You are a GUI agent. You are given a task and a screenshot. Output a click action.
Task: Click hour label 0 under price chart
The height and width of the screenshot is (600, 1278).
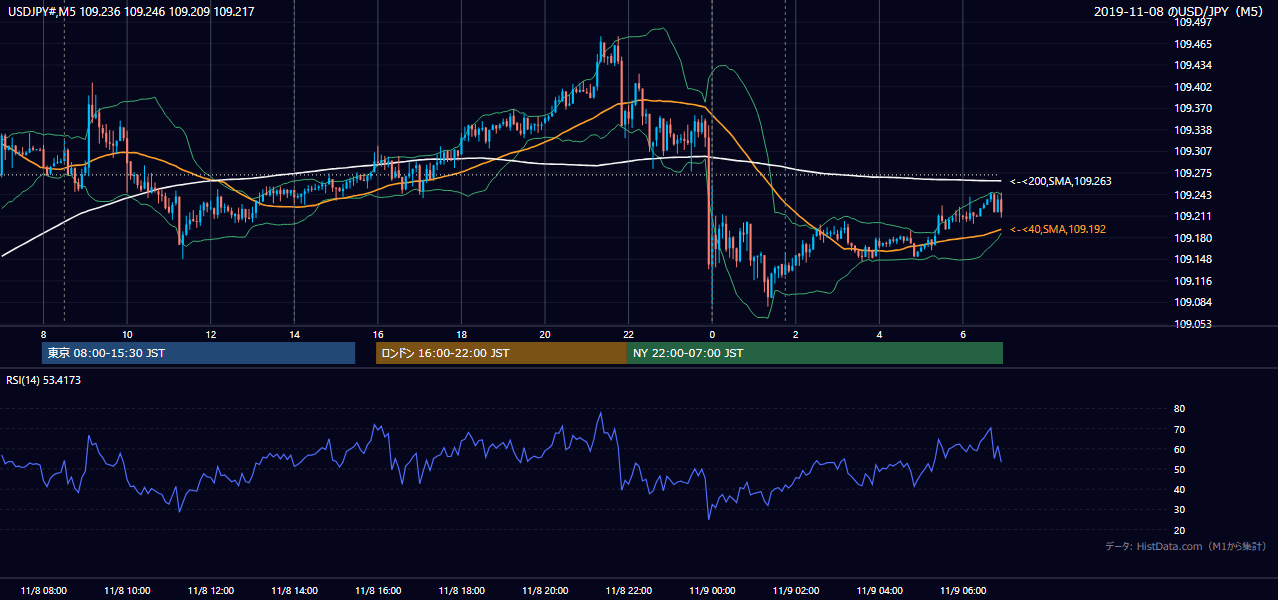coord(712,334)
